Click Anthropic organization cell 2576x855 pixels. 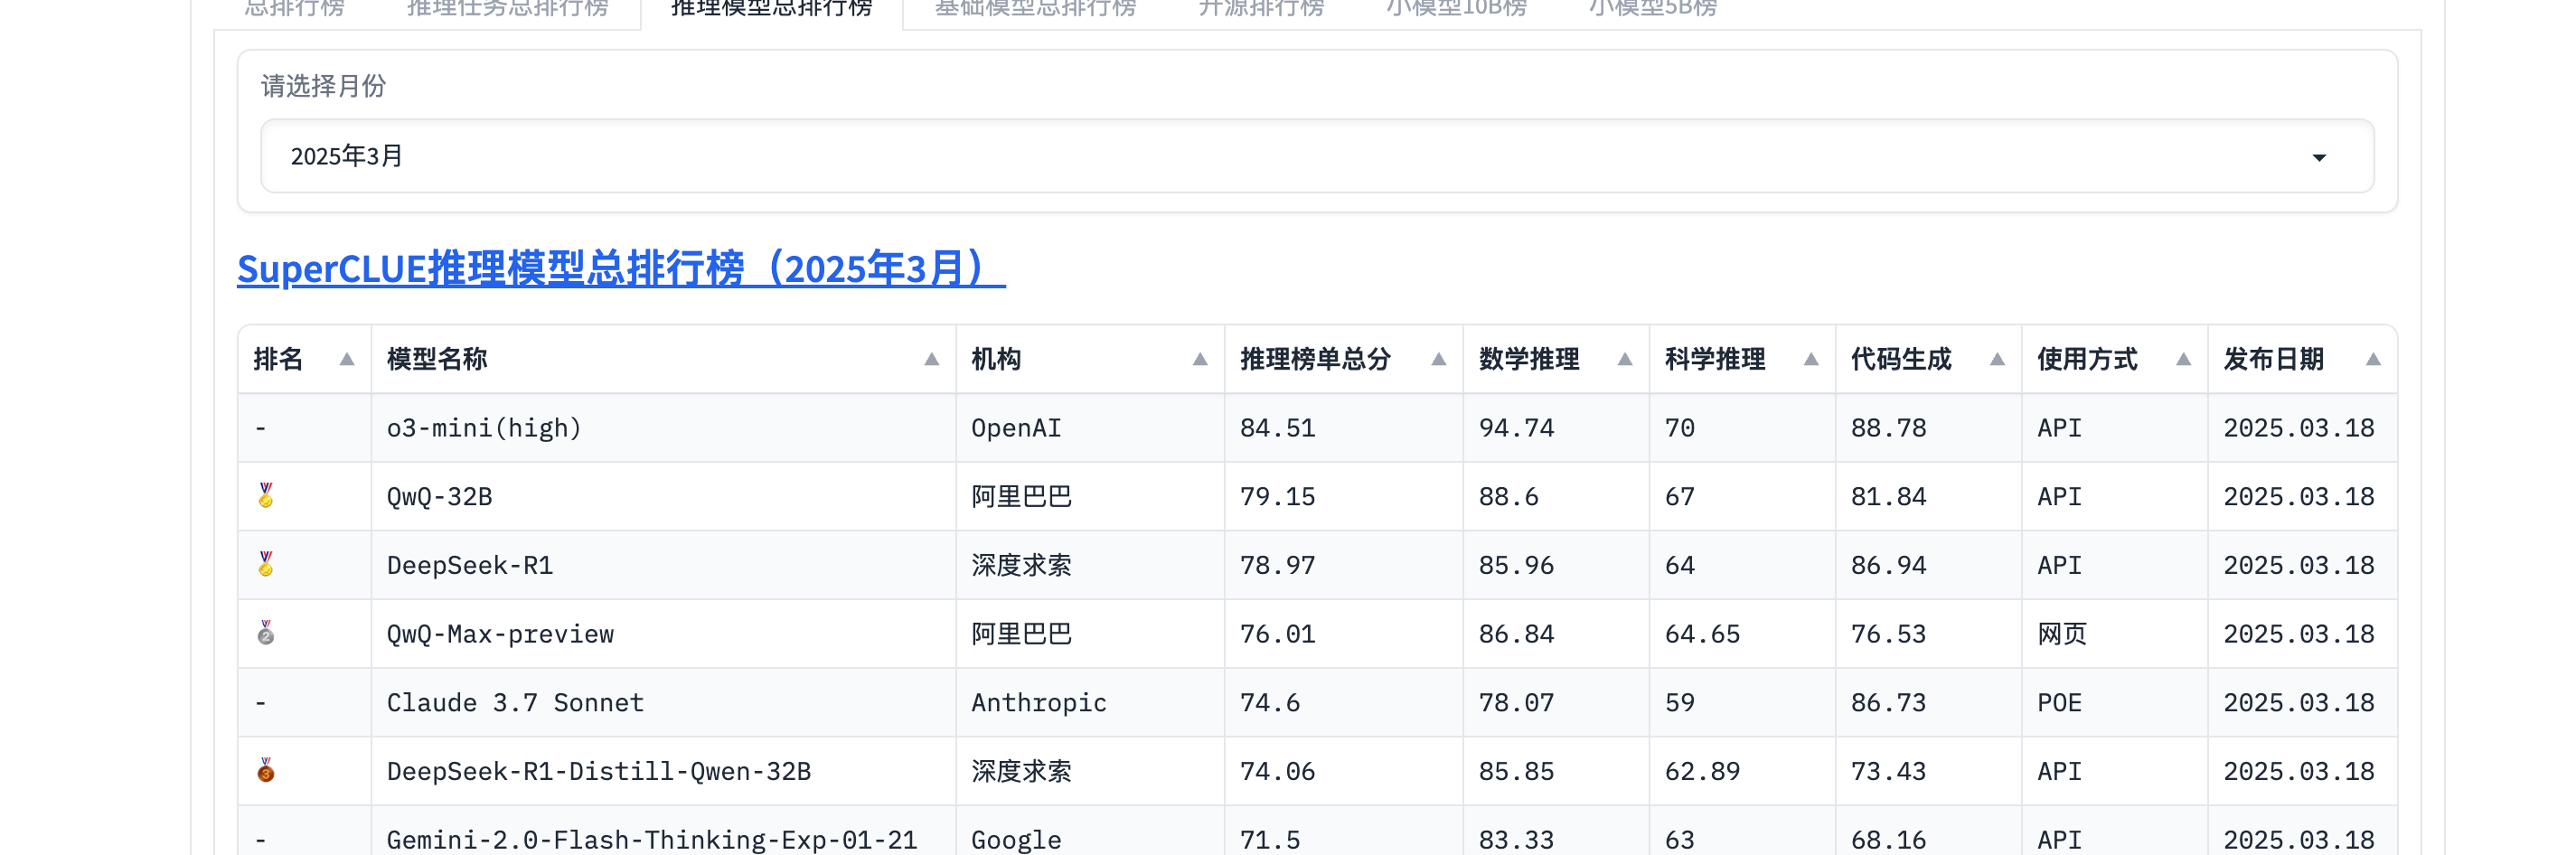pyautogui.click(x=1090, y=702)
